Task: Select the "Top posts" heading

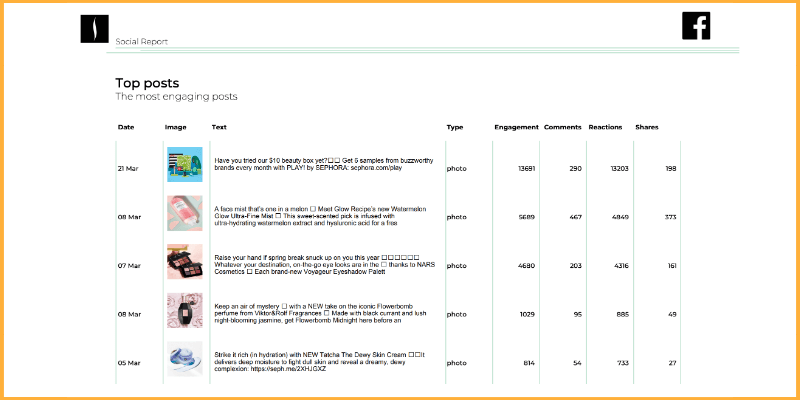Action: [147, 83]
